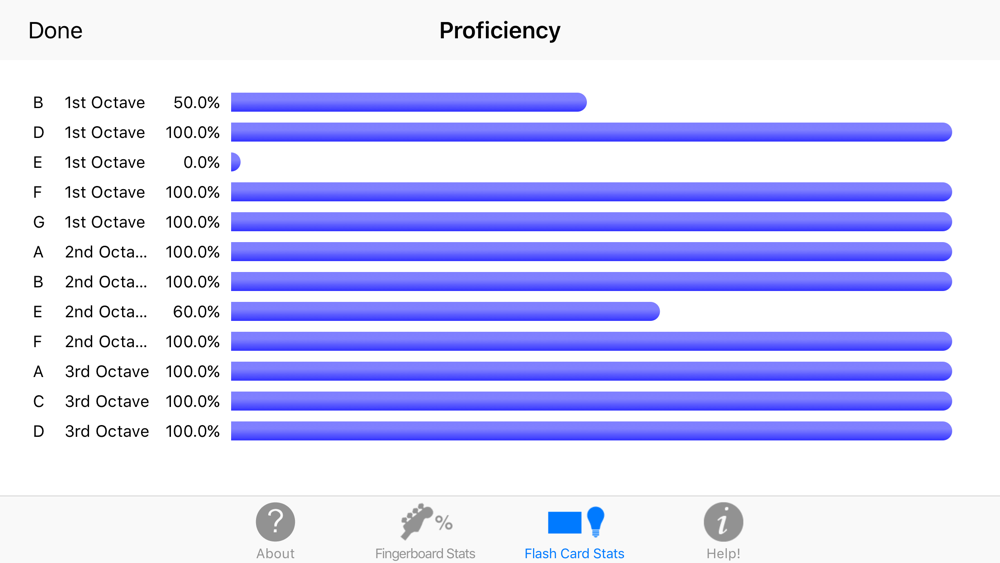1000x563 pixels.
Task: Tap the About question mark icon
Action: coord(275,522)
